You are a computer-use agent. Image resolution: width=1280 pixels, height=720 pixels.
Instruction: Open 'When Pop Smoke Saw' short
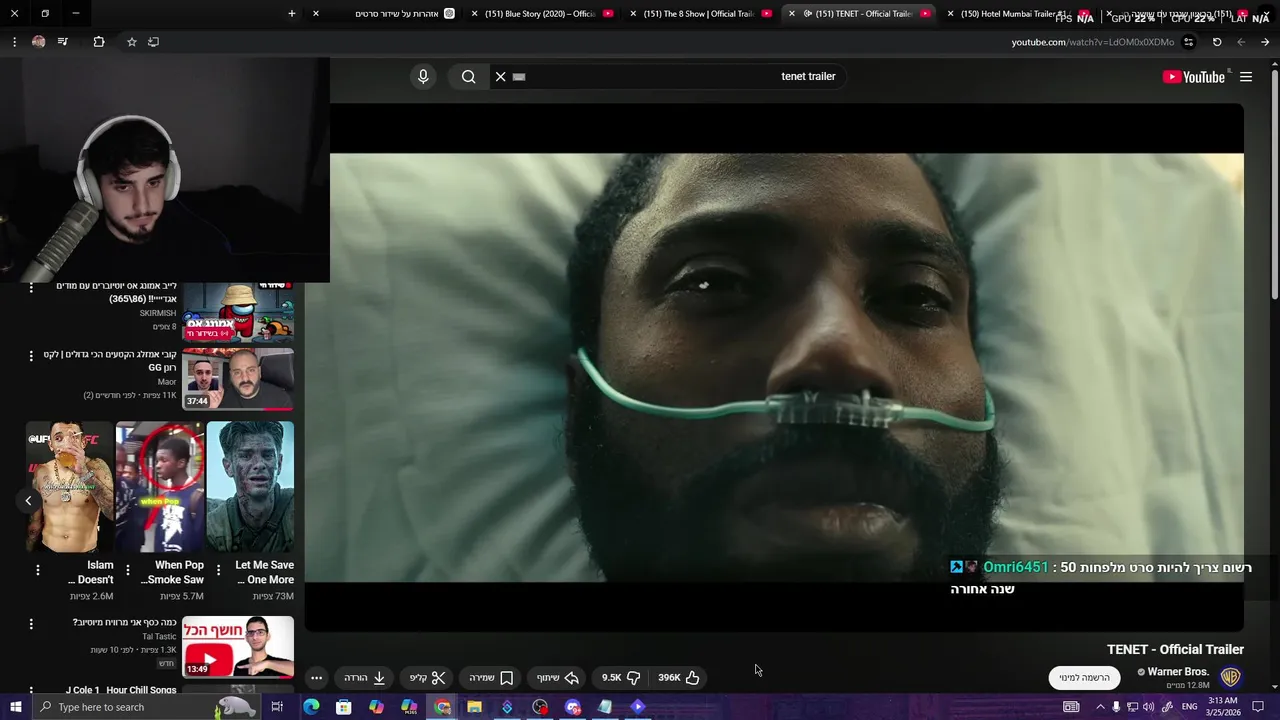(160, 487)
